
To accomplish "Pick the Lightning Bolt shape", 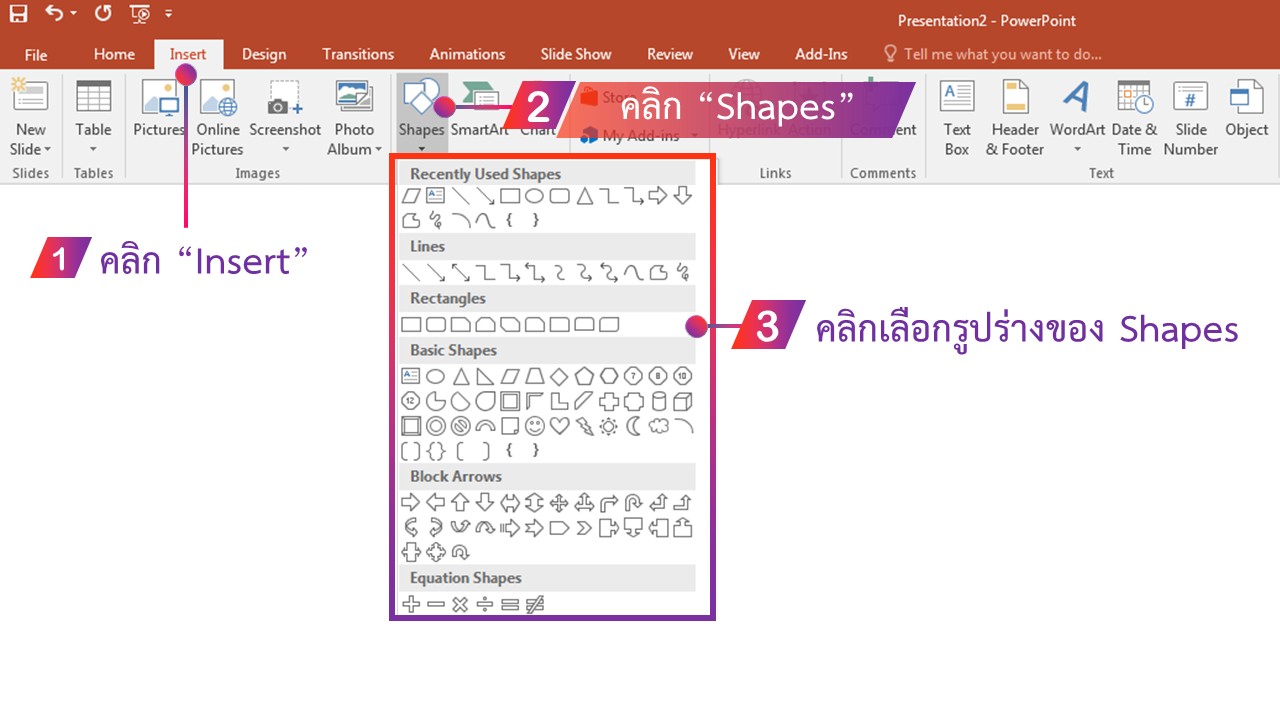I will pos(584,426).
